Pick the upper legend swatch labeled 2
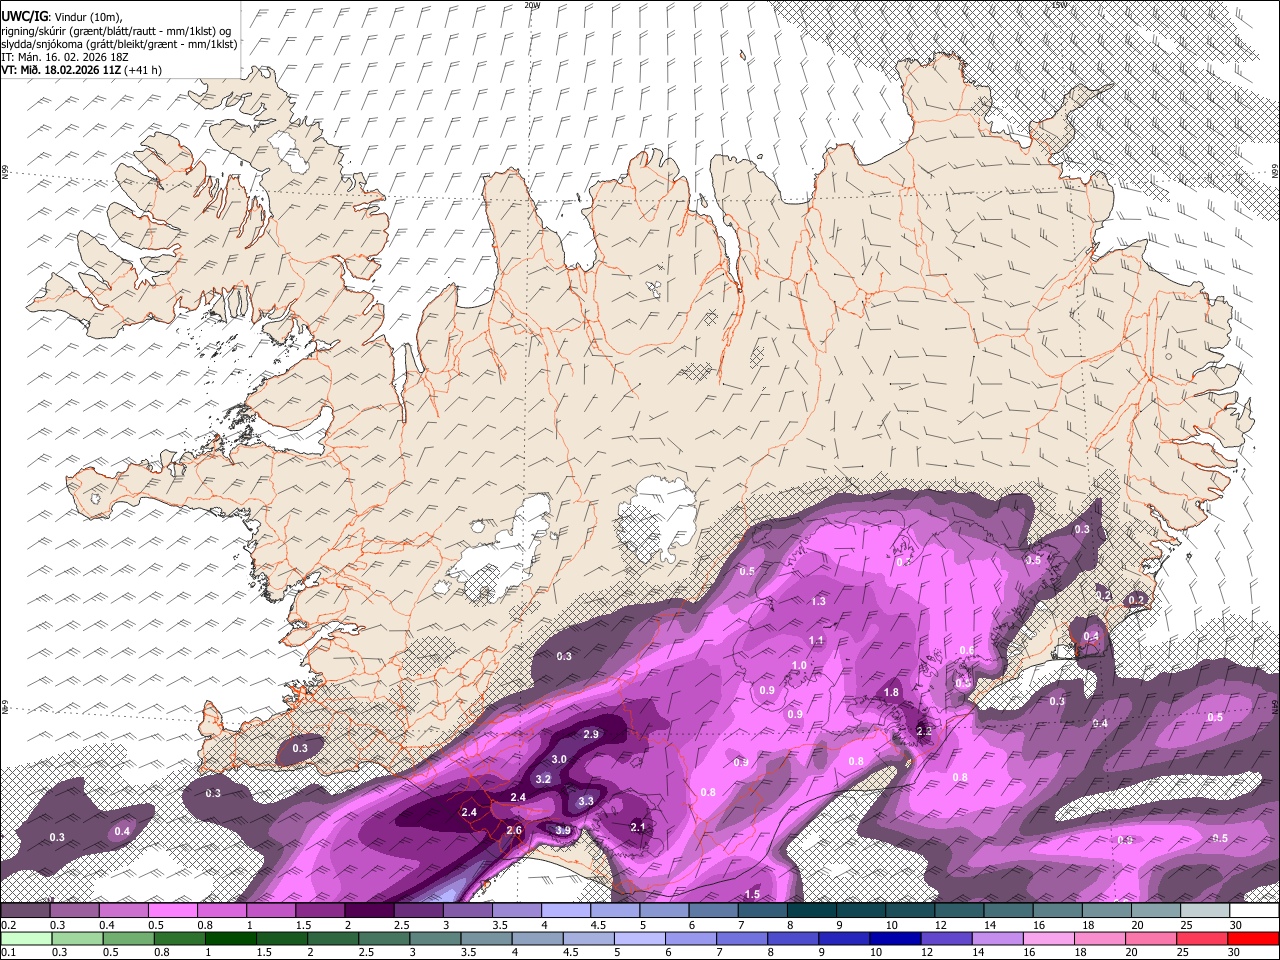Viewport: 1280px width, 960px height. (x=369, y=911)
